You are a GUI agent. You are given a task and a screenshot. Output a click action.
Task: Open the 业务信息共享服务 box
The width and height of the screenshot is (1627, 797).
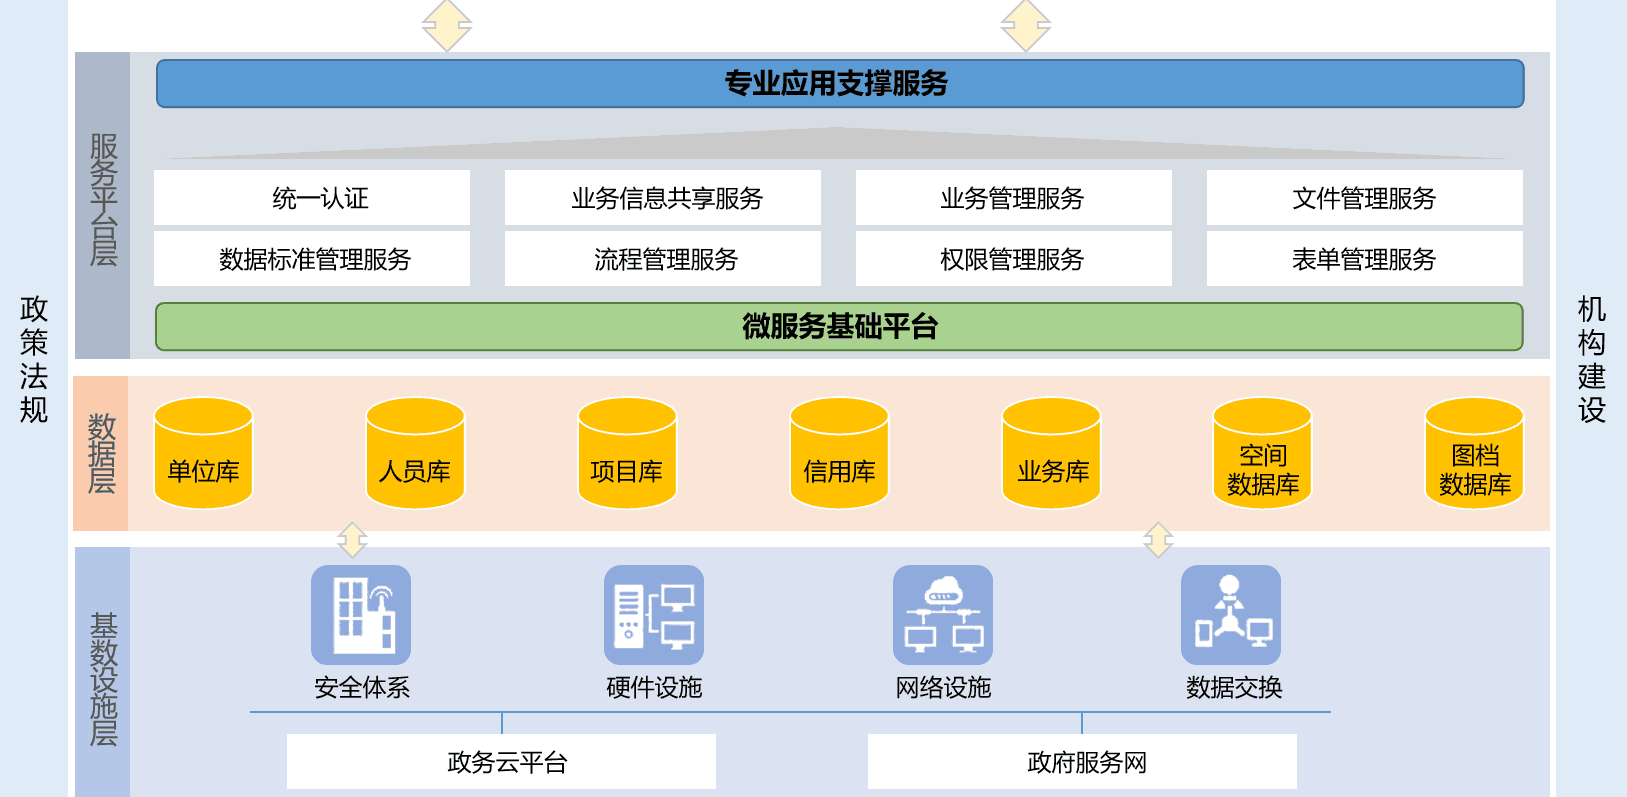coord(663,198)
